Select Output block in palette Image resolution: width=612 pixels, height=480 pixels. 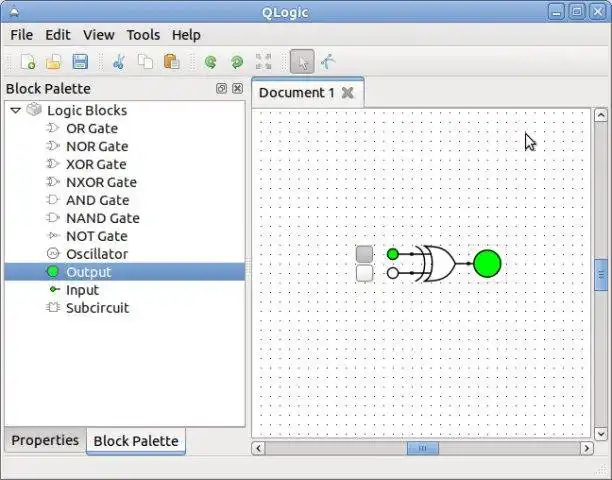pos(125,272)
